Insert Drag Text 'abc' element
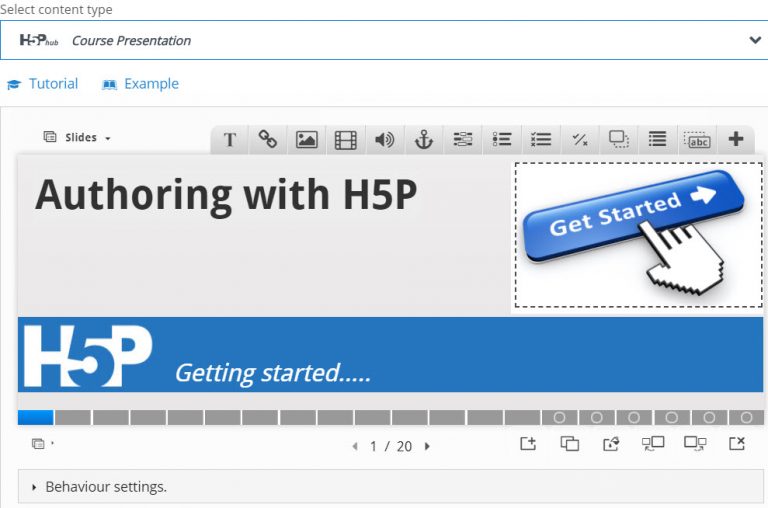 tap(697, 140)
